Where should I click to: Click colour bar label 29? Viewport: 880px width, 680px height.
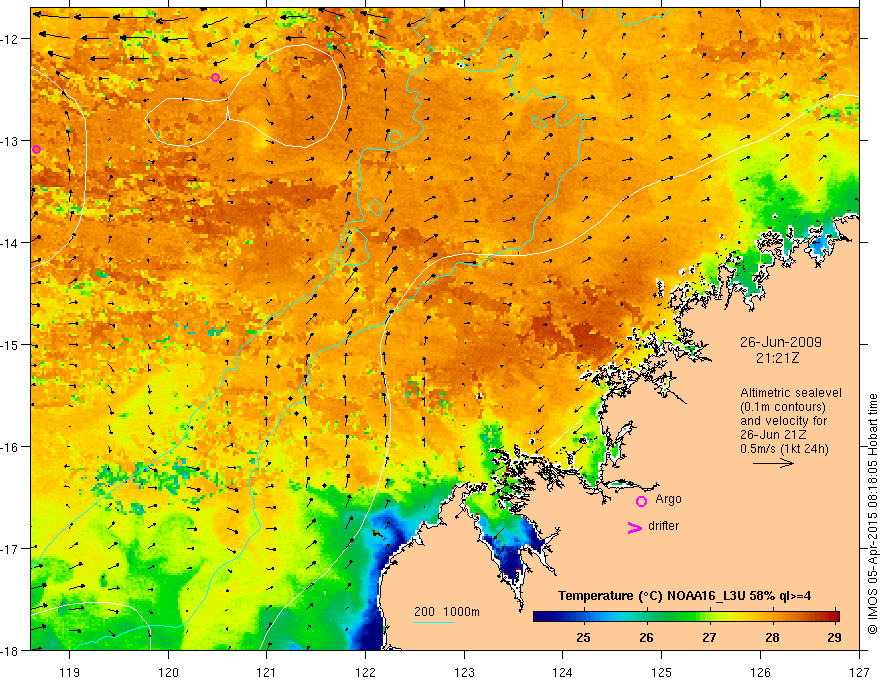(x=835, y=638)
